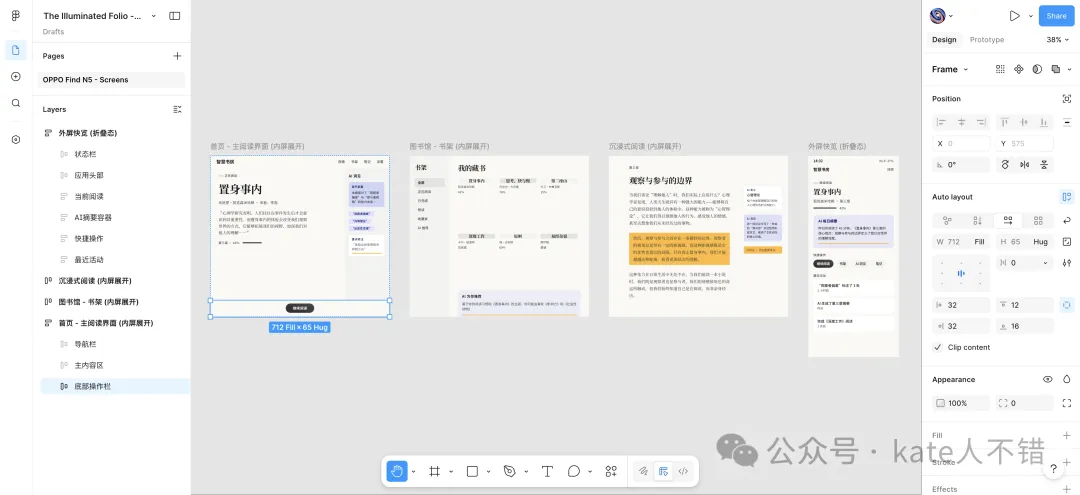Toggle the Clip content checkbox

[x=938, y=347]
